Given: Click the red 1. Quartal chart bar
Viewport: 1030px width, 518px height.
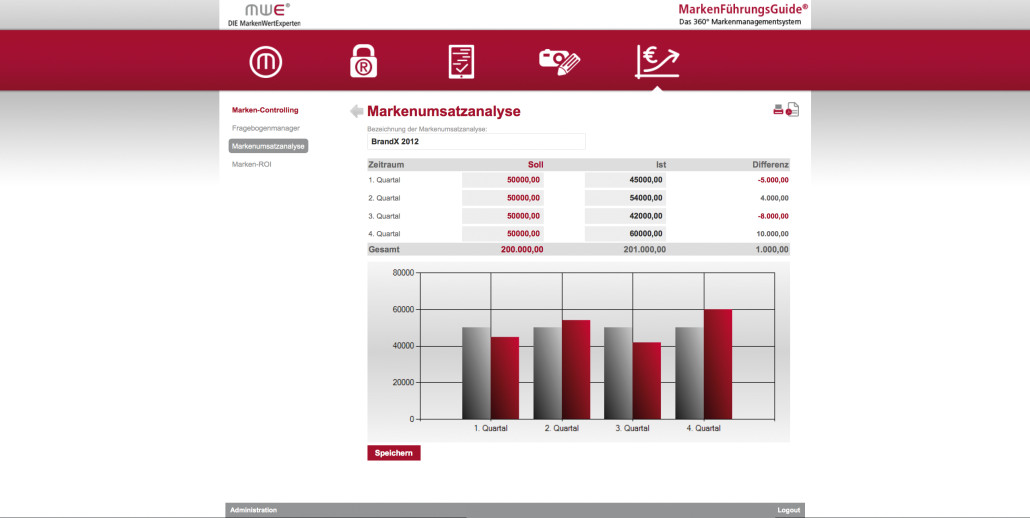Looking at the screenshot, I should point(505,378).
